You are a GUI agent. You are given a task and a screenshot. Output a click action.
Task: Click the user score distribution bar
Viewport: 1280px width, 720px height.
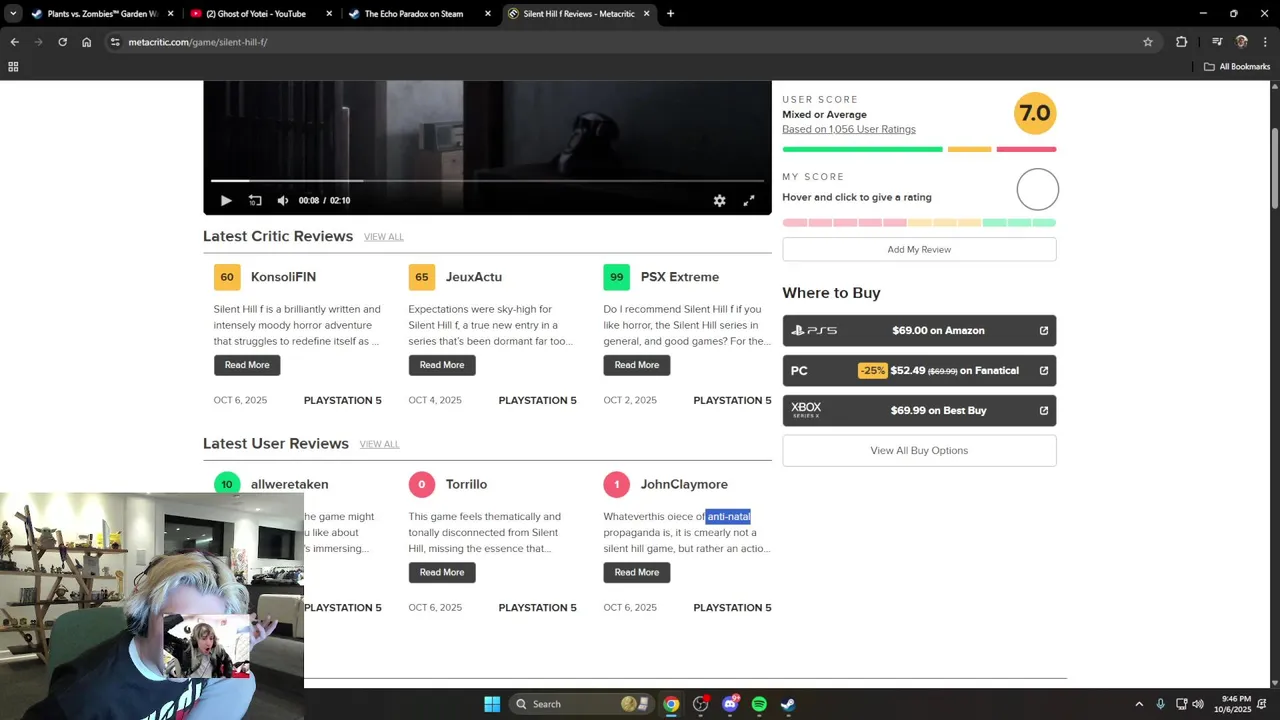(x=919, y=149)
